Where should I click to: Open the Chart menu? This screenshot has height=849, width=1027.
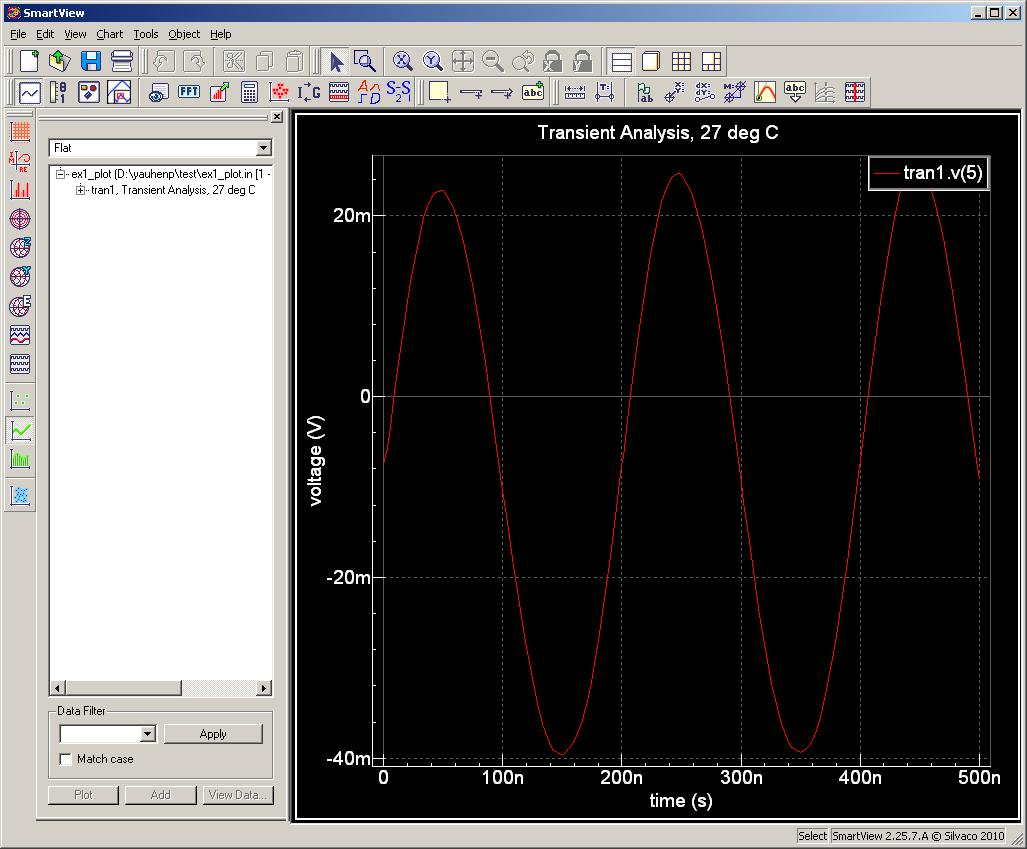click(109, 34)
